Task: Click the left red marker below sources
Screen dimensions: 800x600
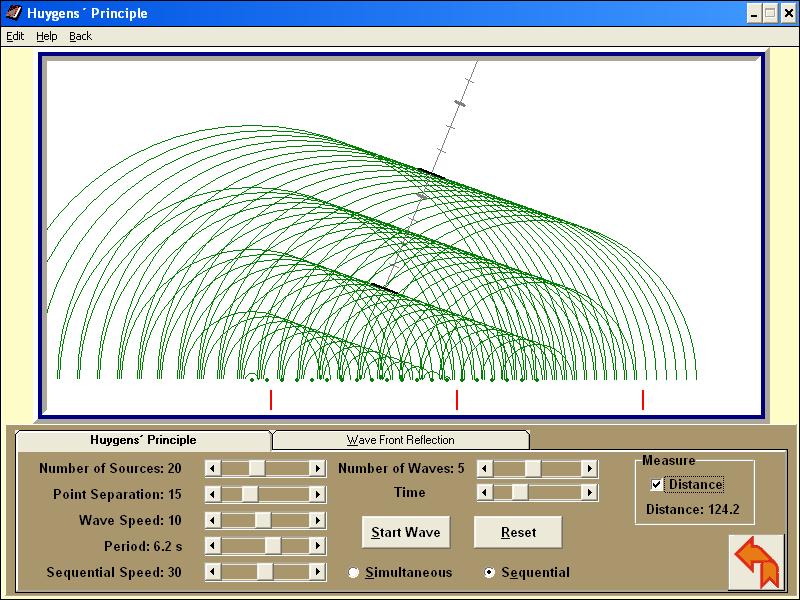Action: pyautogui.click(x=271, y=400)
